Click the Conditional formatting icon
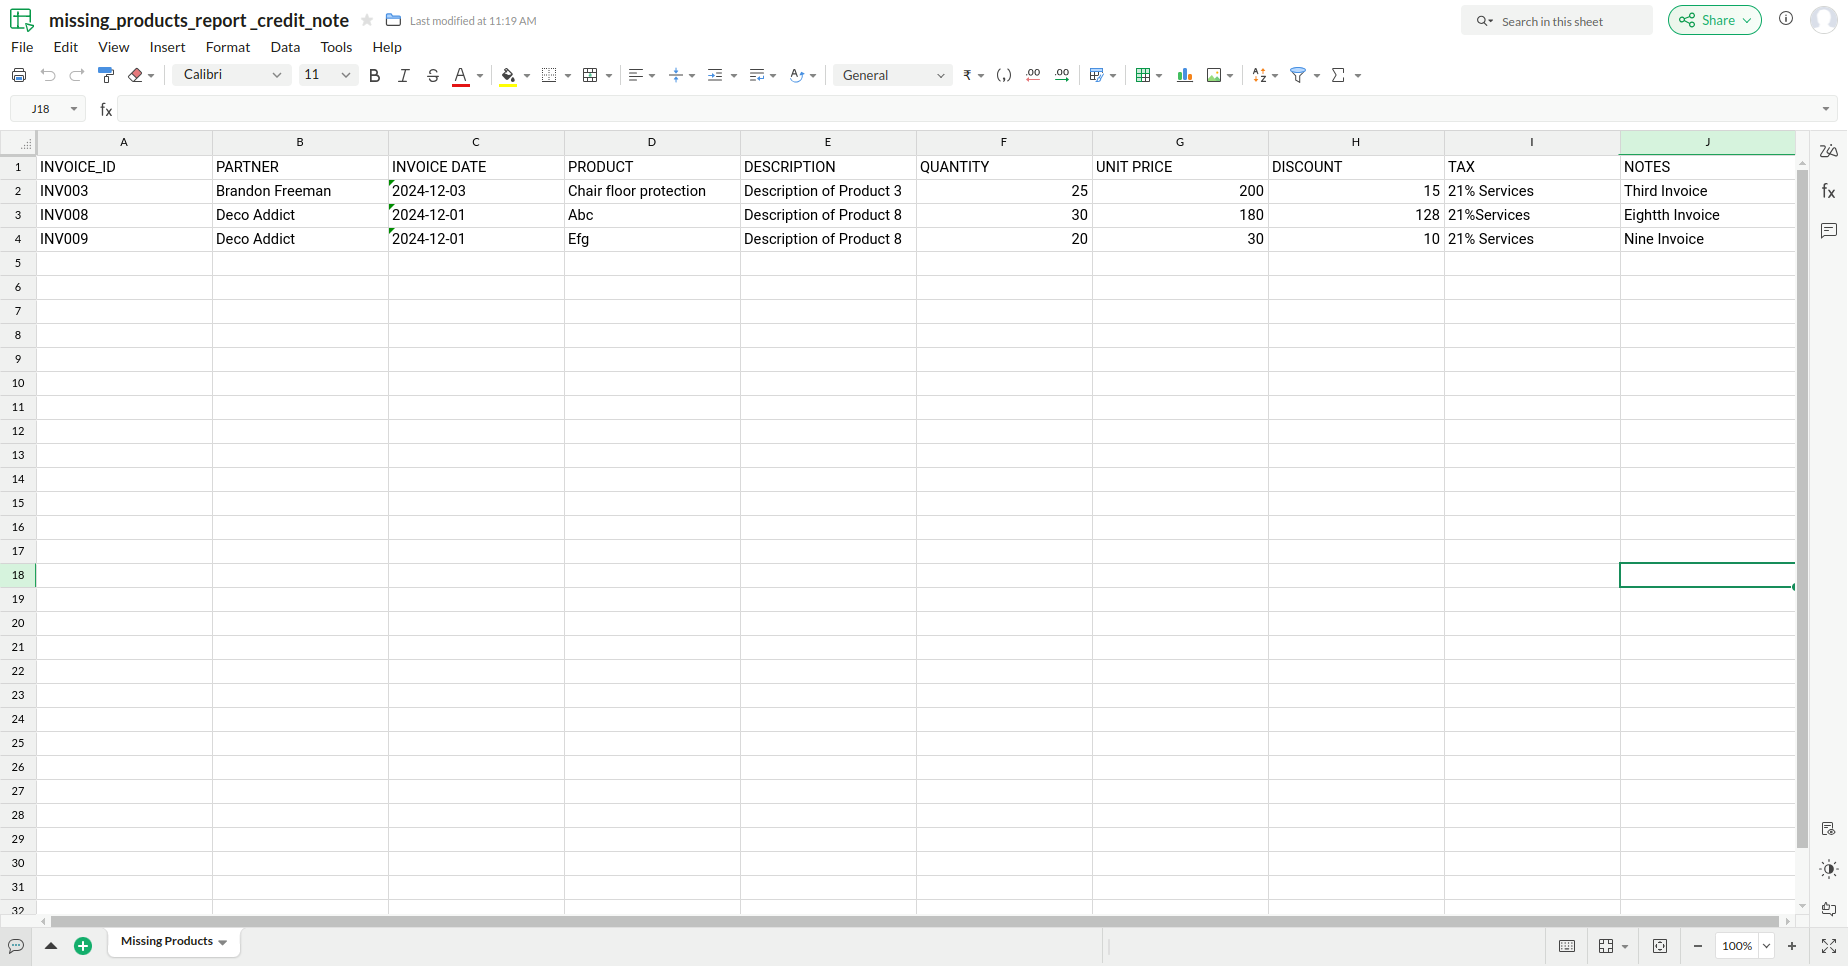 1096,75
